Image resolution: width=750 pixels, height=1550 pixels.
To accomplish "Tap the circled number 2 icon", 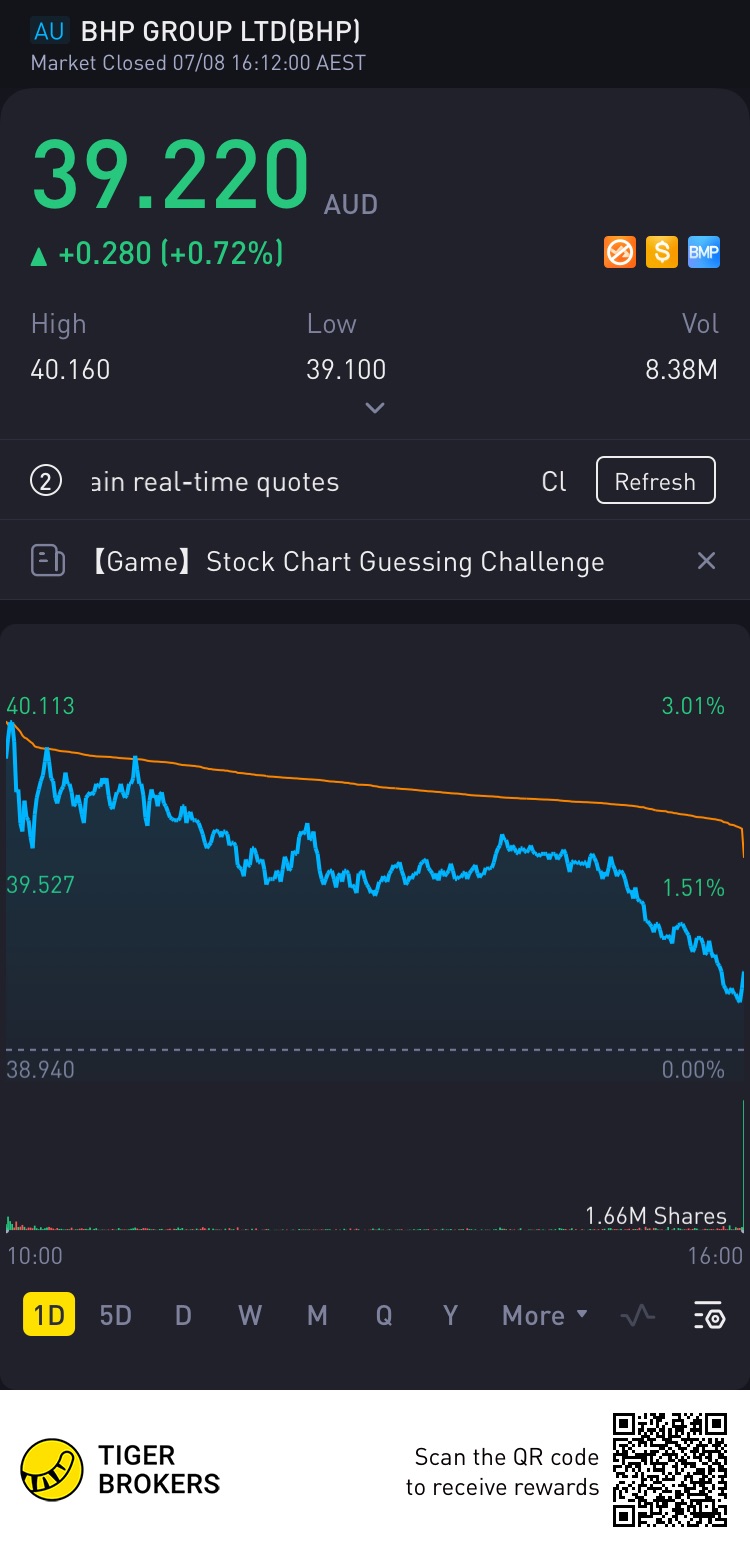I will tap(46, 481).
